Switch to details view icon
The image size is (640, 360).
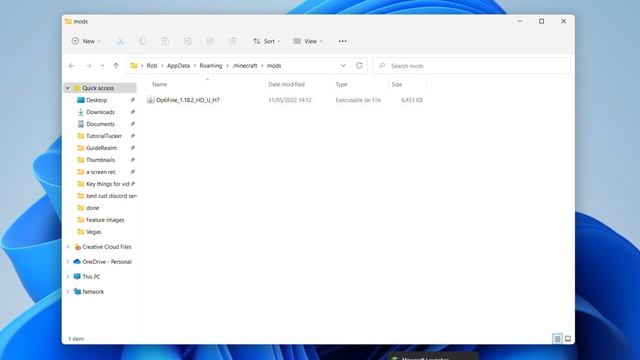tap(557, 339)
